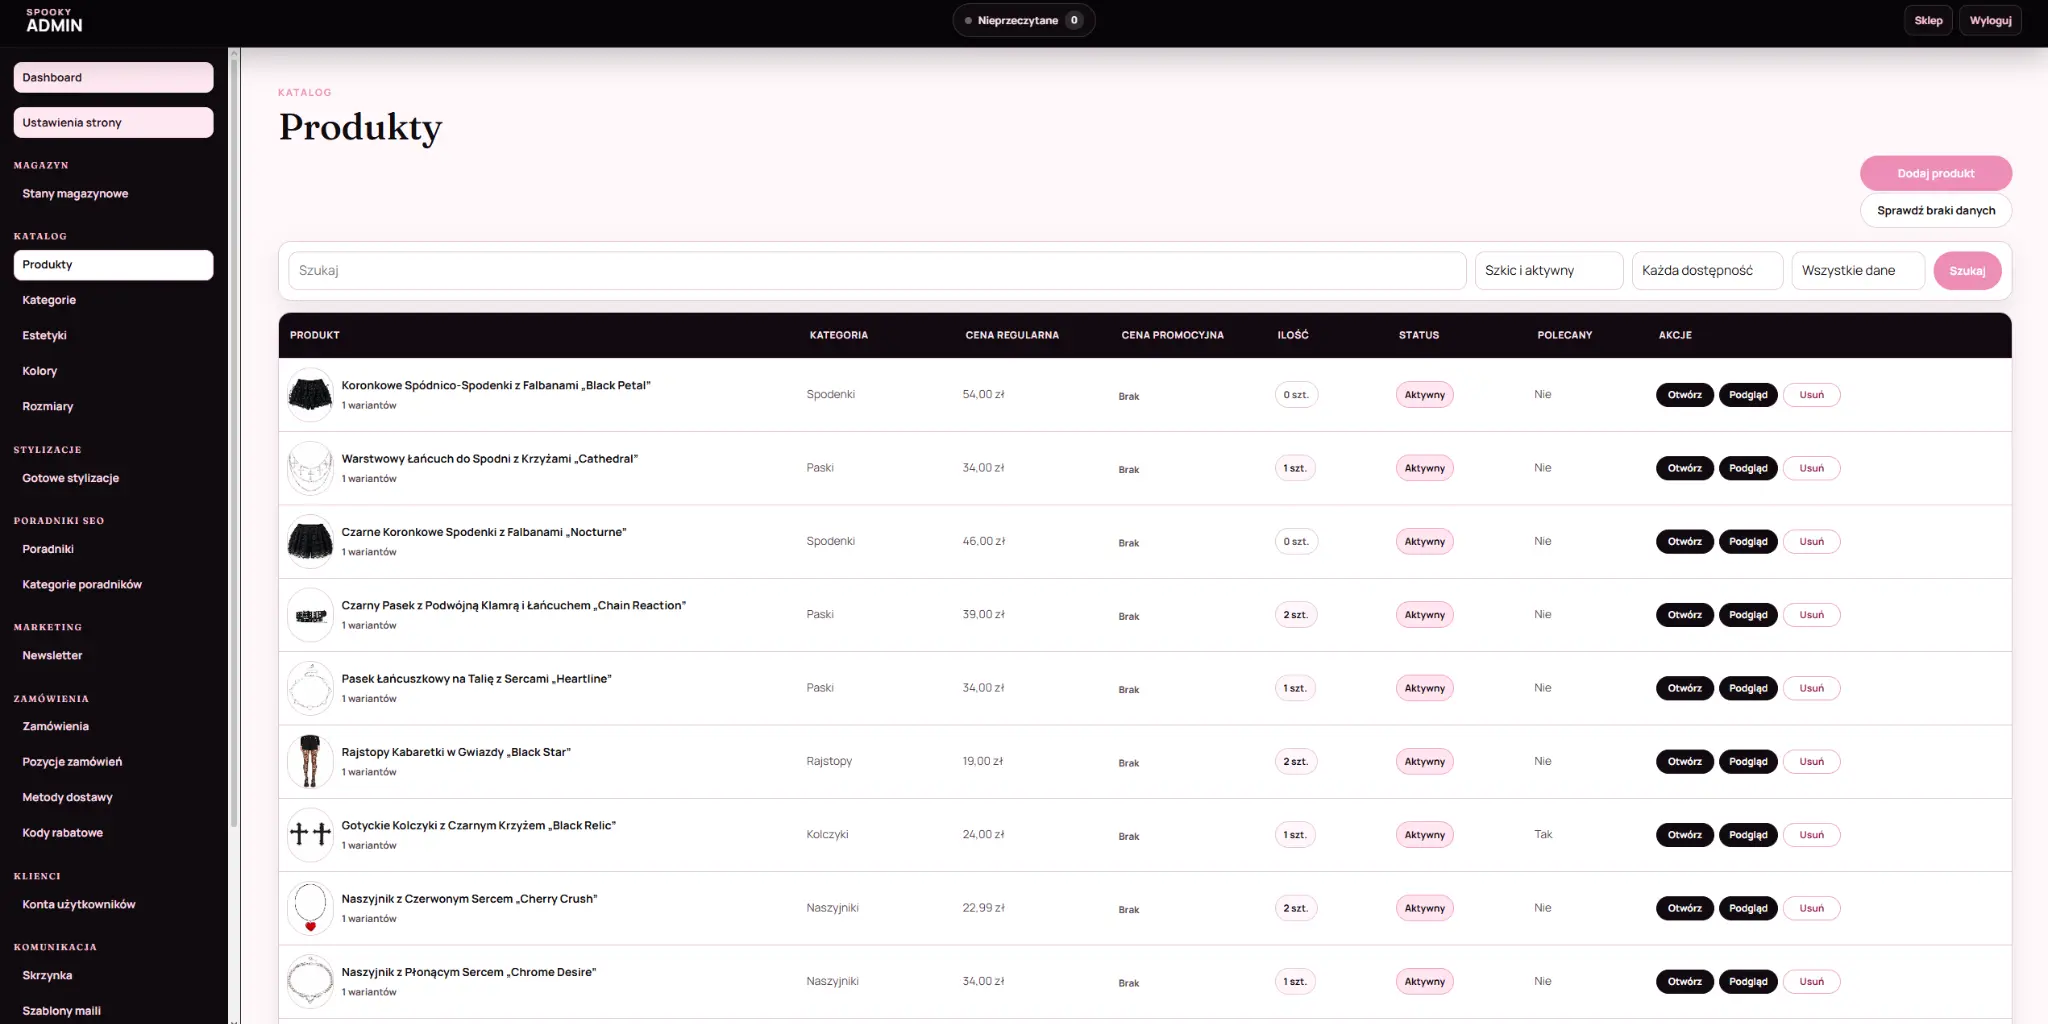
Task: Open the Black Petal product thumbnail
Action: point(310,395)
